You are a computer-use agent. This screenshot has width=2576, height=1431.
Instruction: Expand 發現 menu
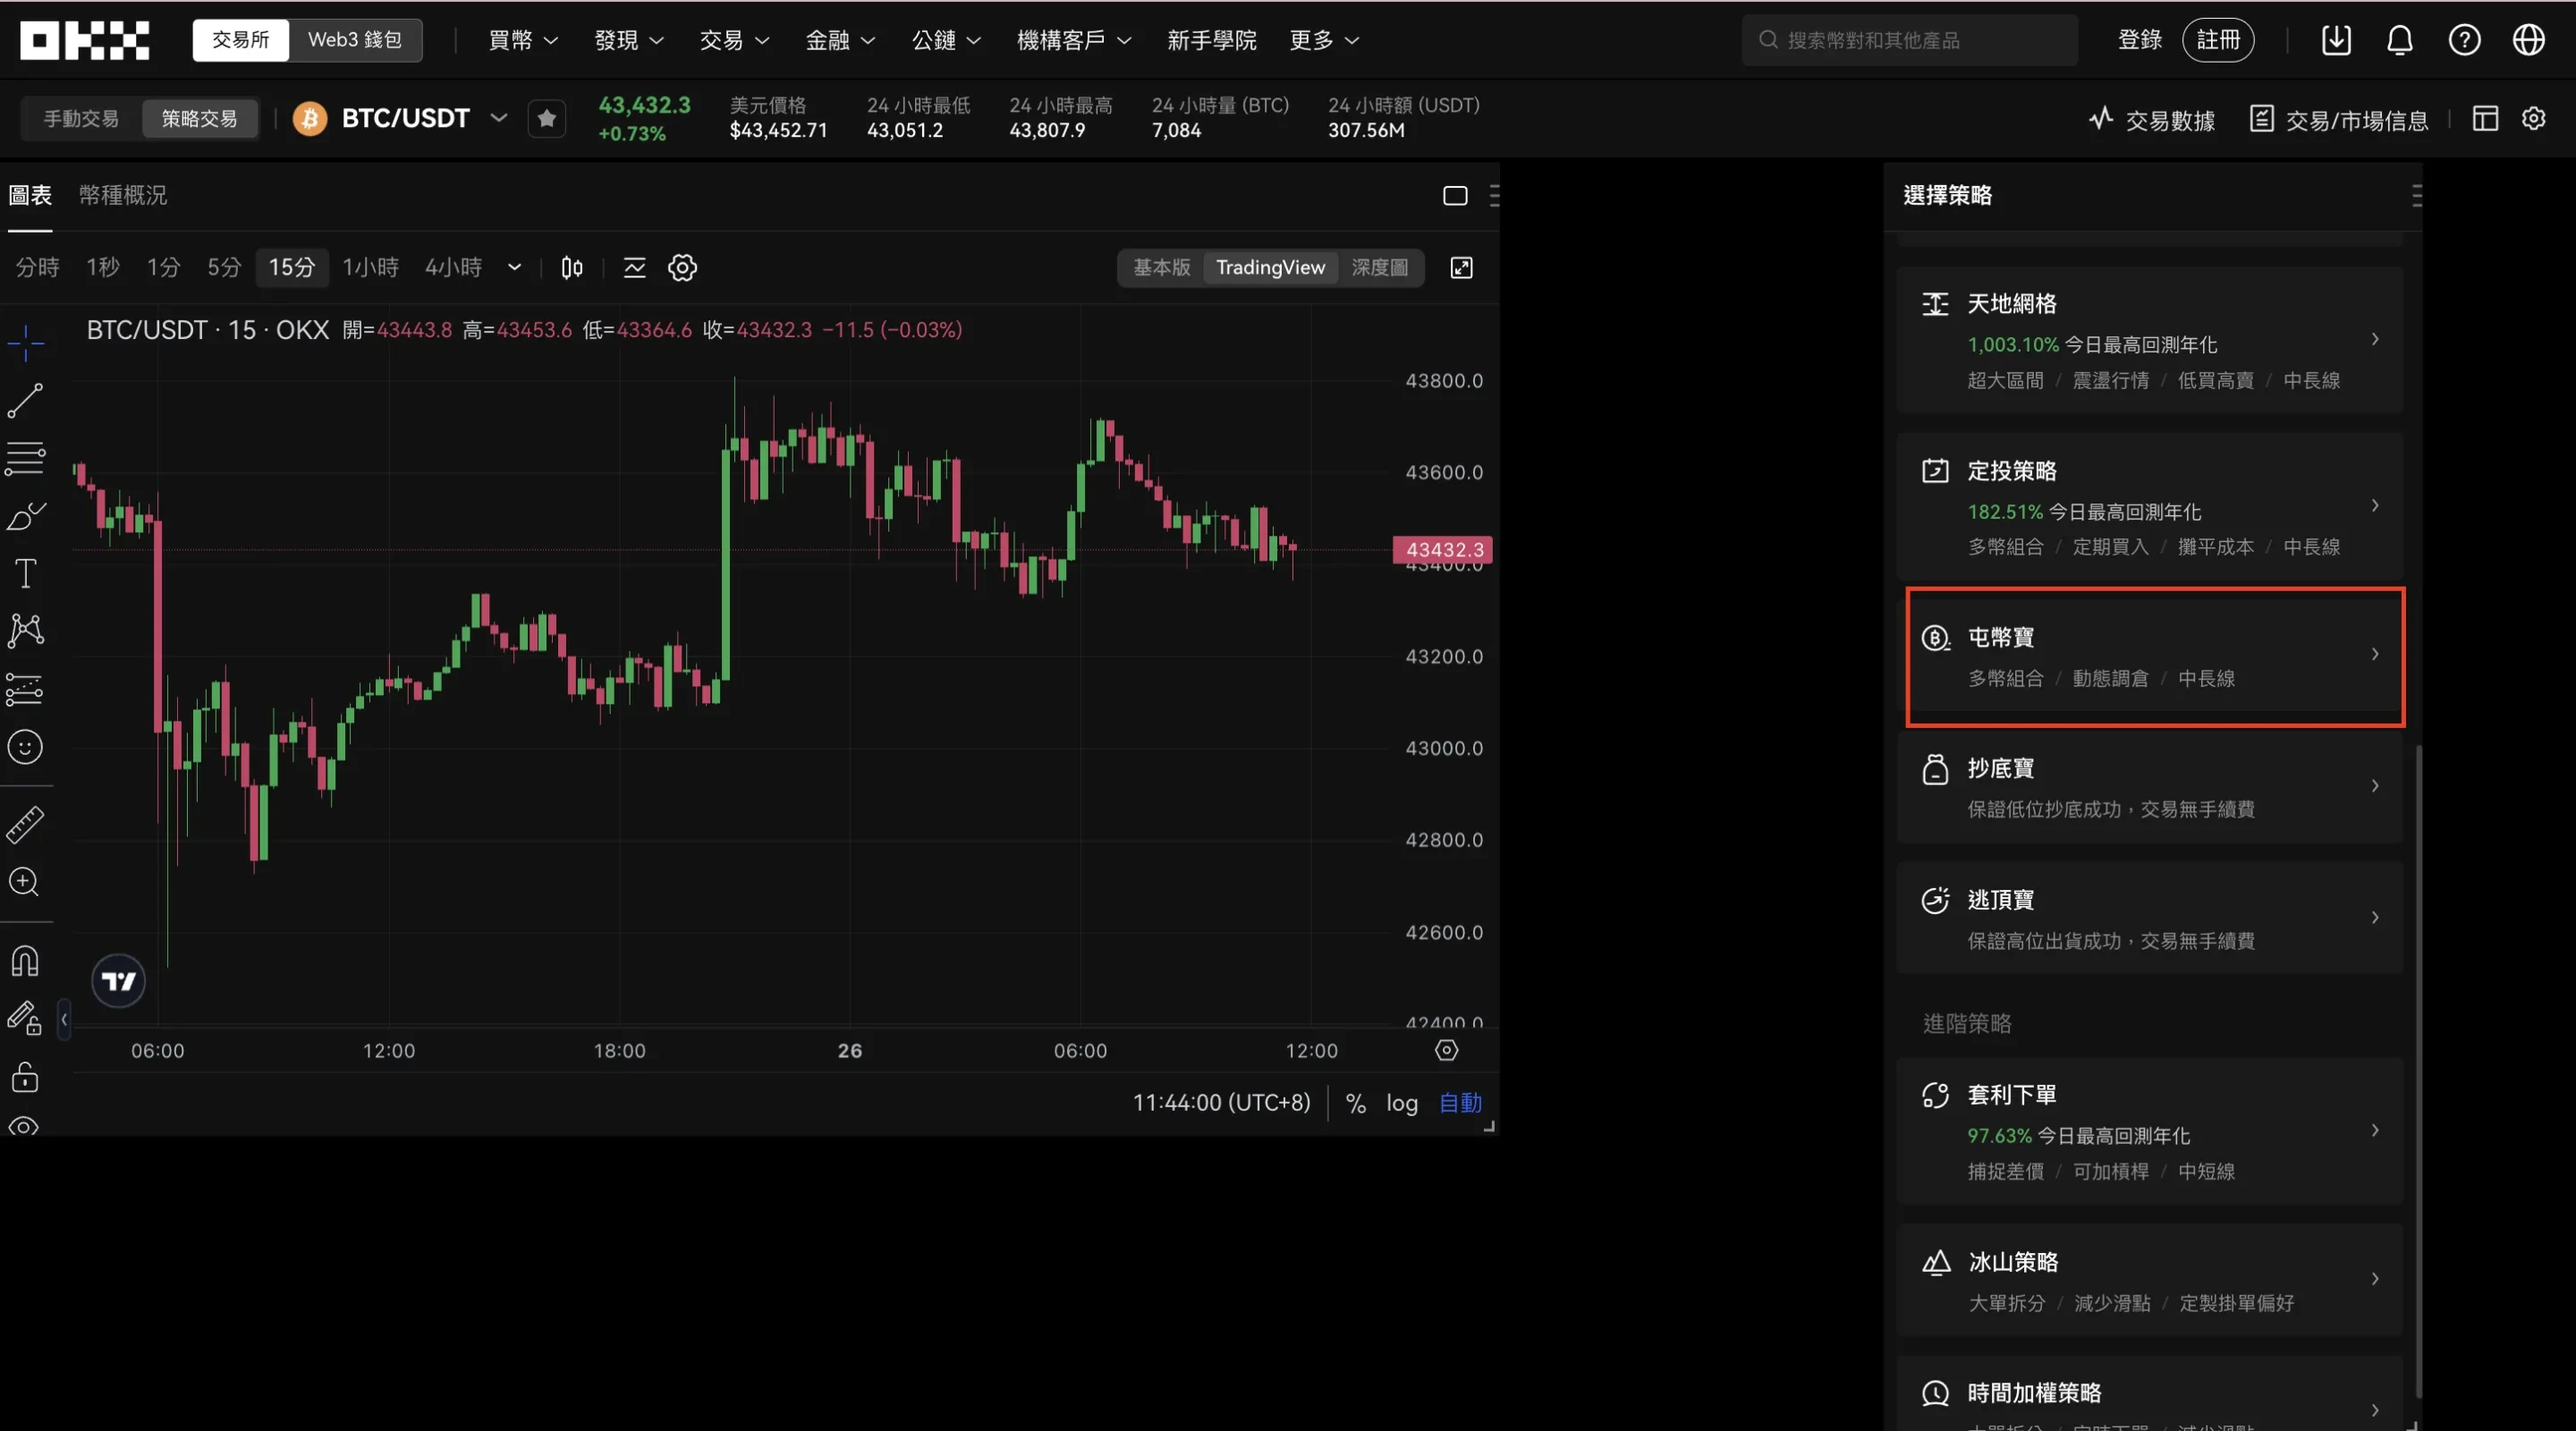pyautogui.click(x=629, y=40)
